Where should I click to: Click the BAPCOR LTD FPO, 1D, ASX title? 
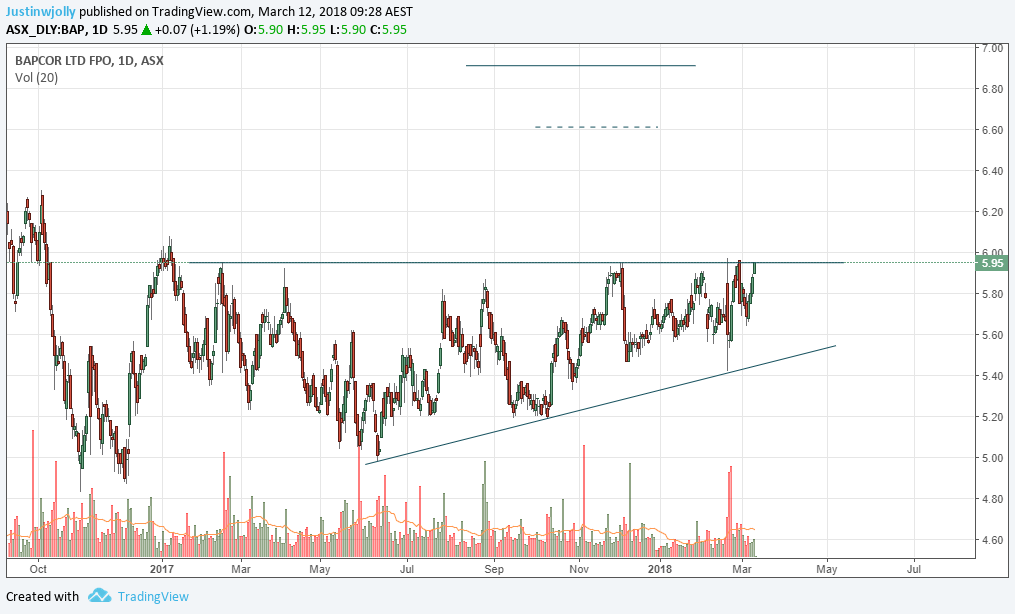tap(89, 61)
